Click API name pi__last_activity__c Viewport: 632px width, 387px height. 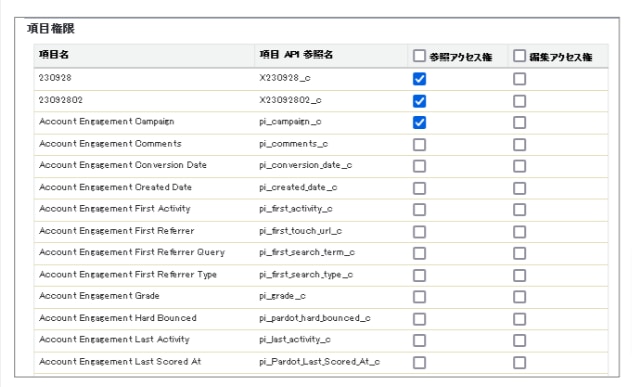pyautogui.click(x=295, y=340)
